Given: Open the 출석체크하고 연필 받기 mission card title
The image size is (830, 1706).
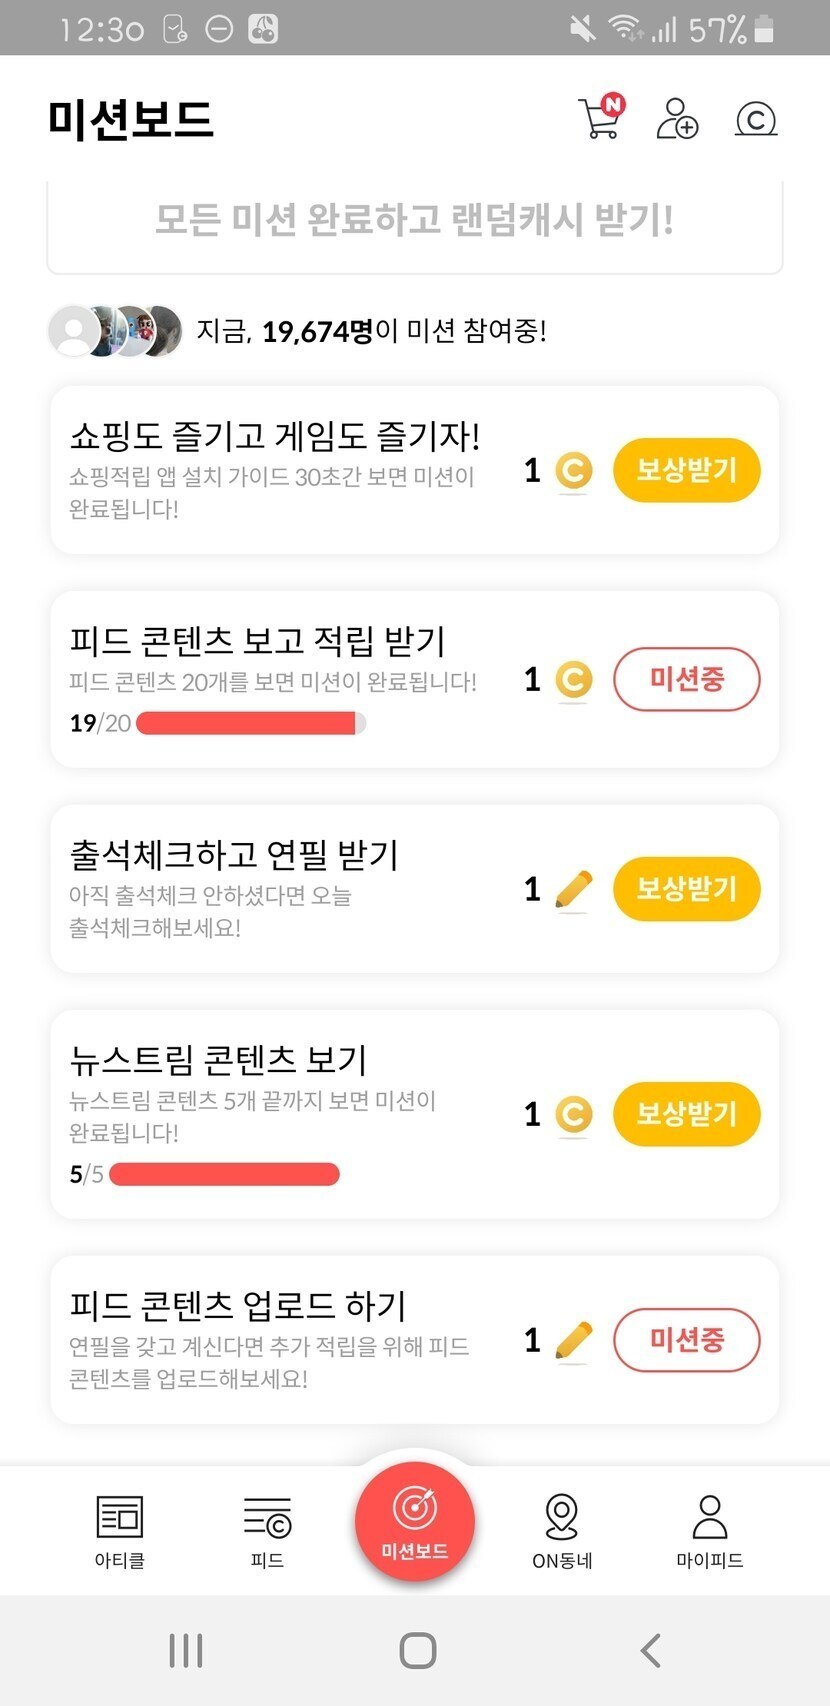Looking at the screenshot, I should [x=234, y=855].
